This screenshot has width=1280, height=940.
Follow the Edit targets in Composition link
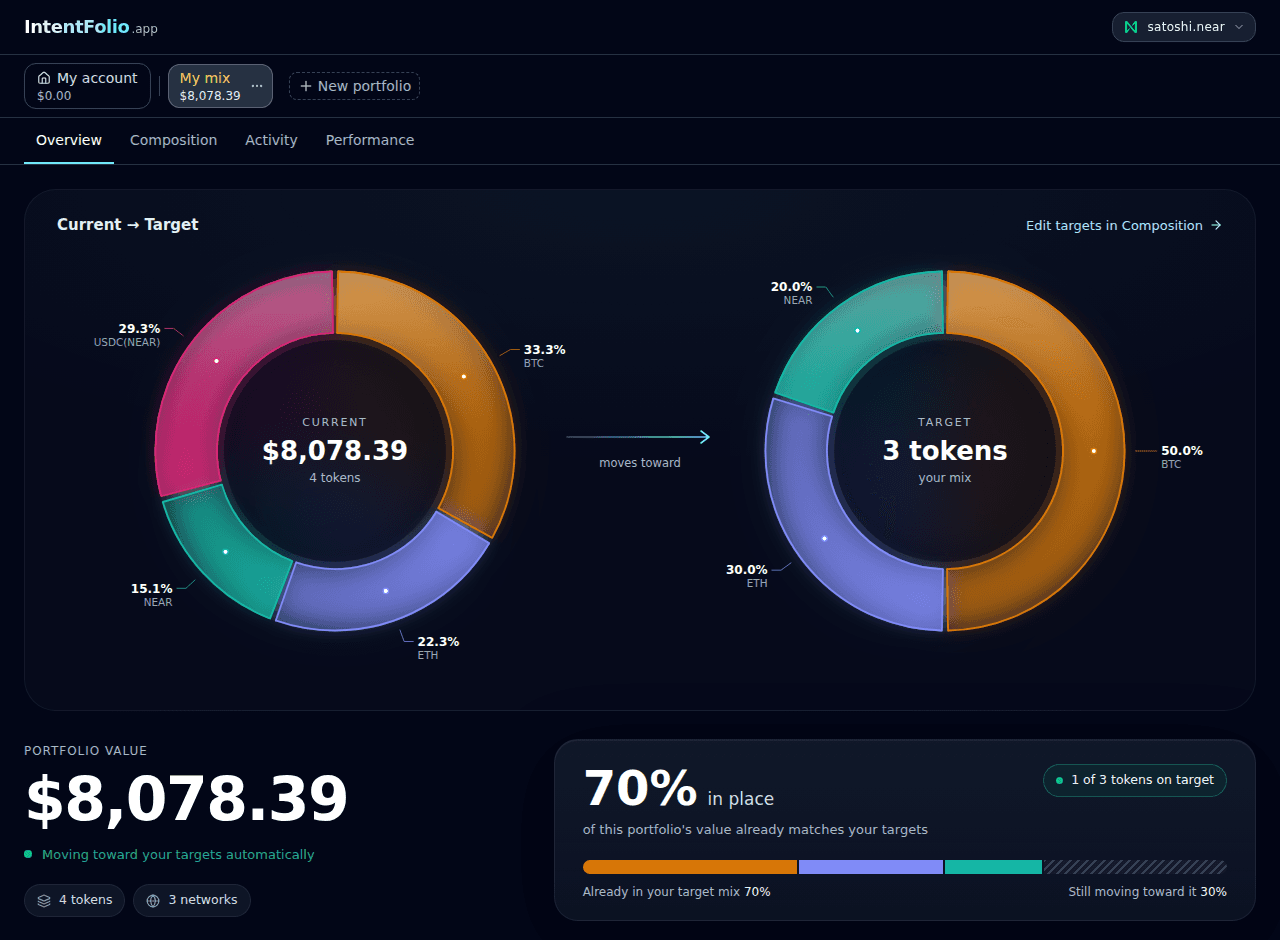coord(1124,225)
